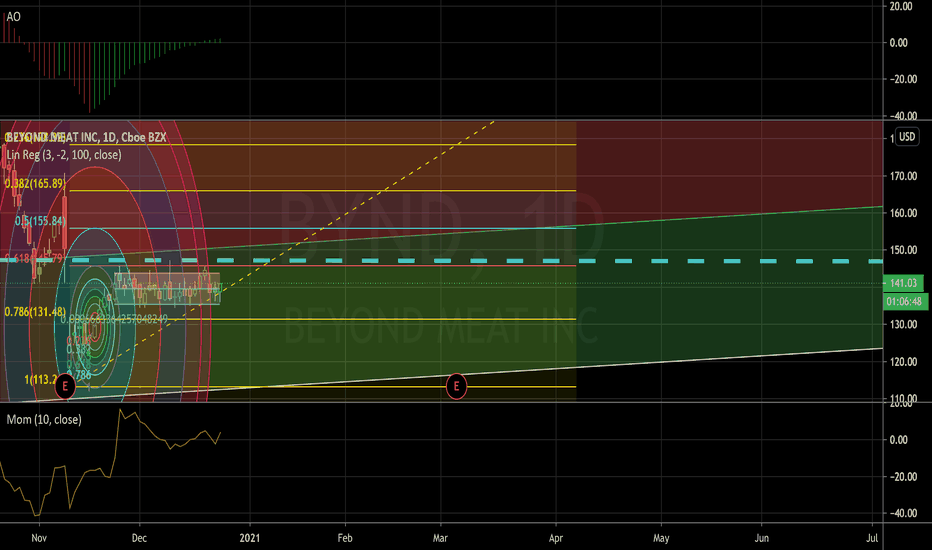Click the BEYOND MEAT INC, 1D, Cboe BZX title
This screenshot has height=550, width=932.
coord(86,137)
